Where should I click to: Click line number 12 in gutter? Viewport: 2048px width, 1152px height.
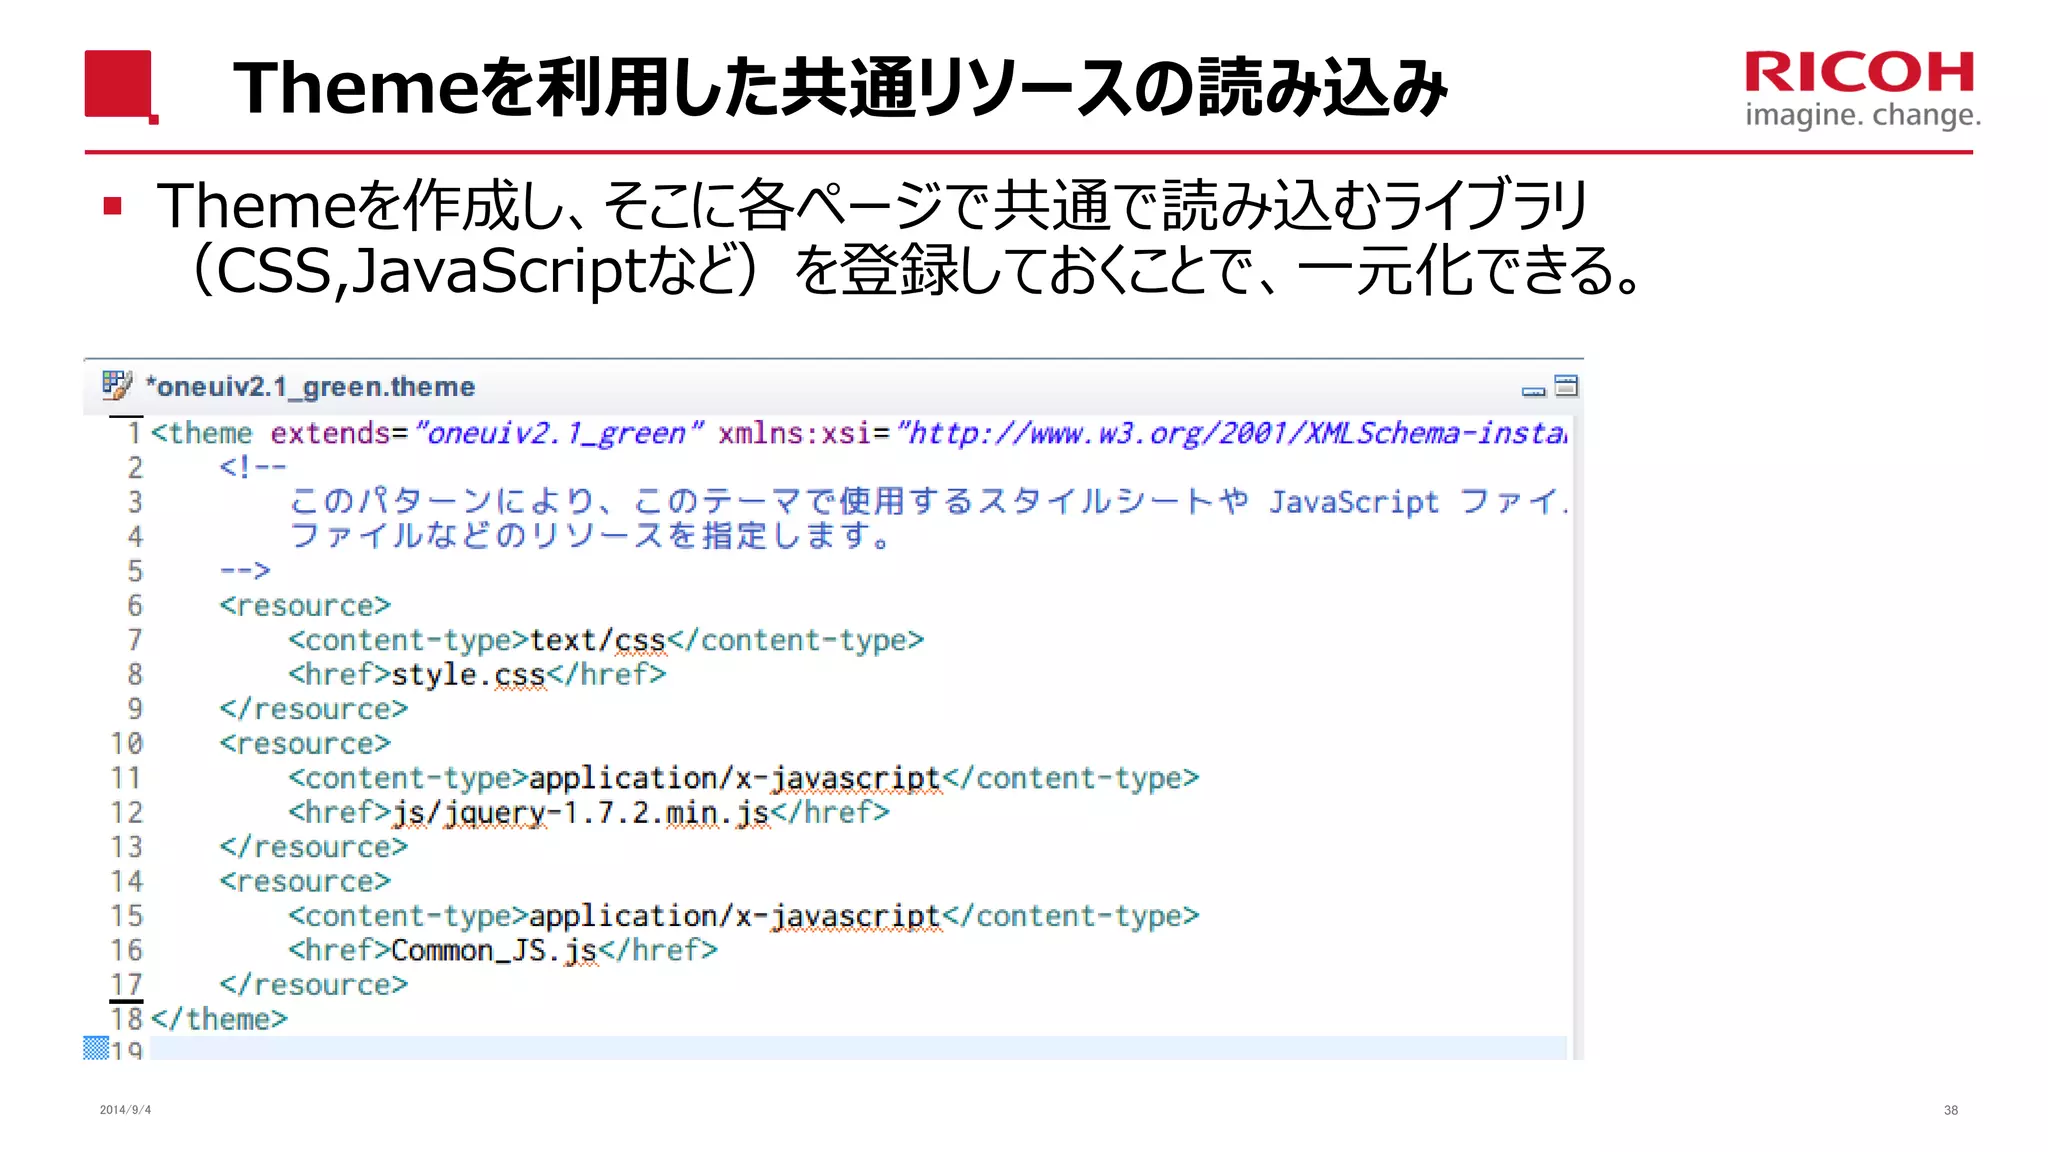tap(127, 813)
